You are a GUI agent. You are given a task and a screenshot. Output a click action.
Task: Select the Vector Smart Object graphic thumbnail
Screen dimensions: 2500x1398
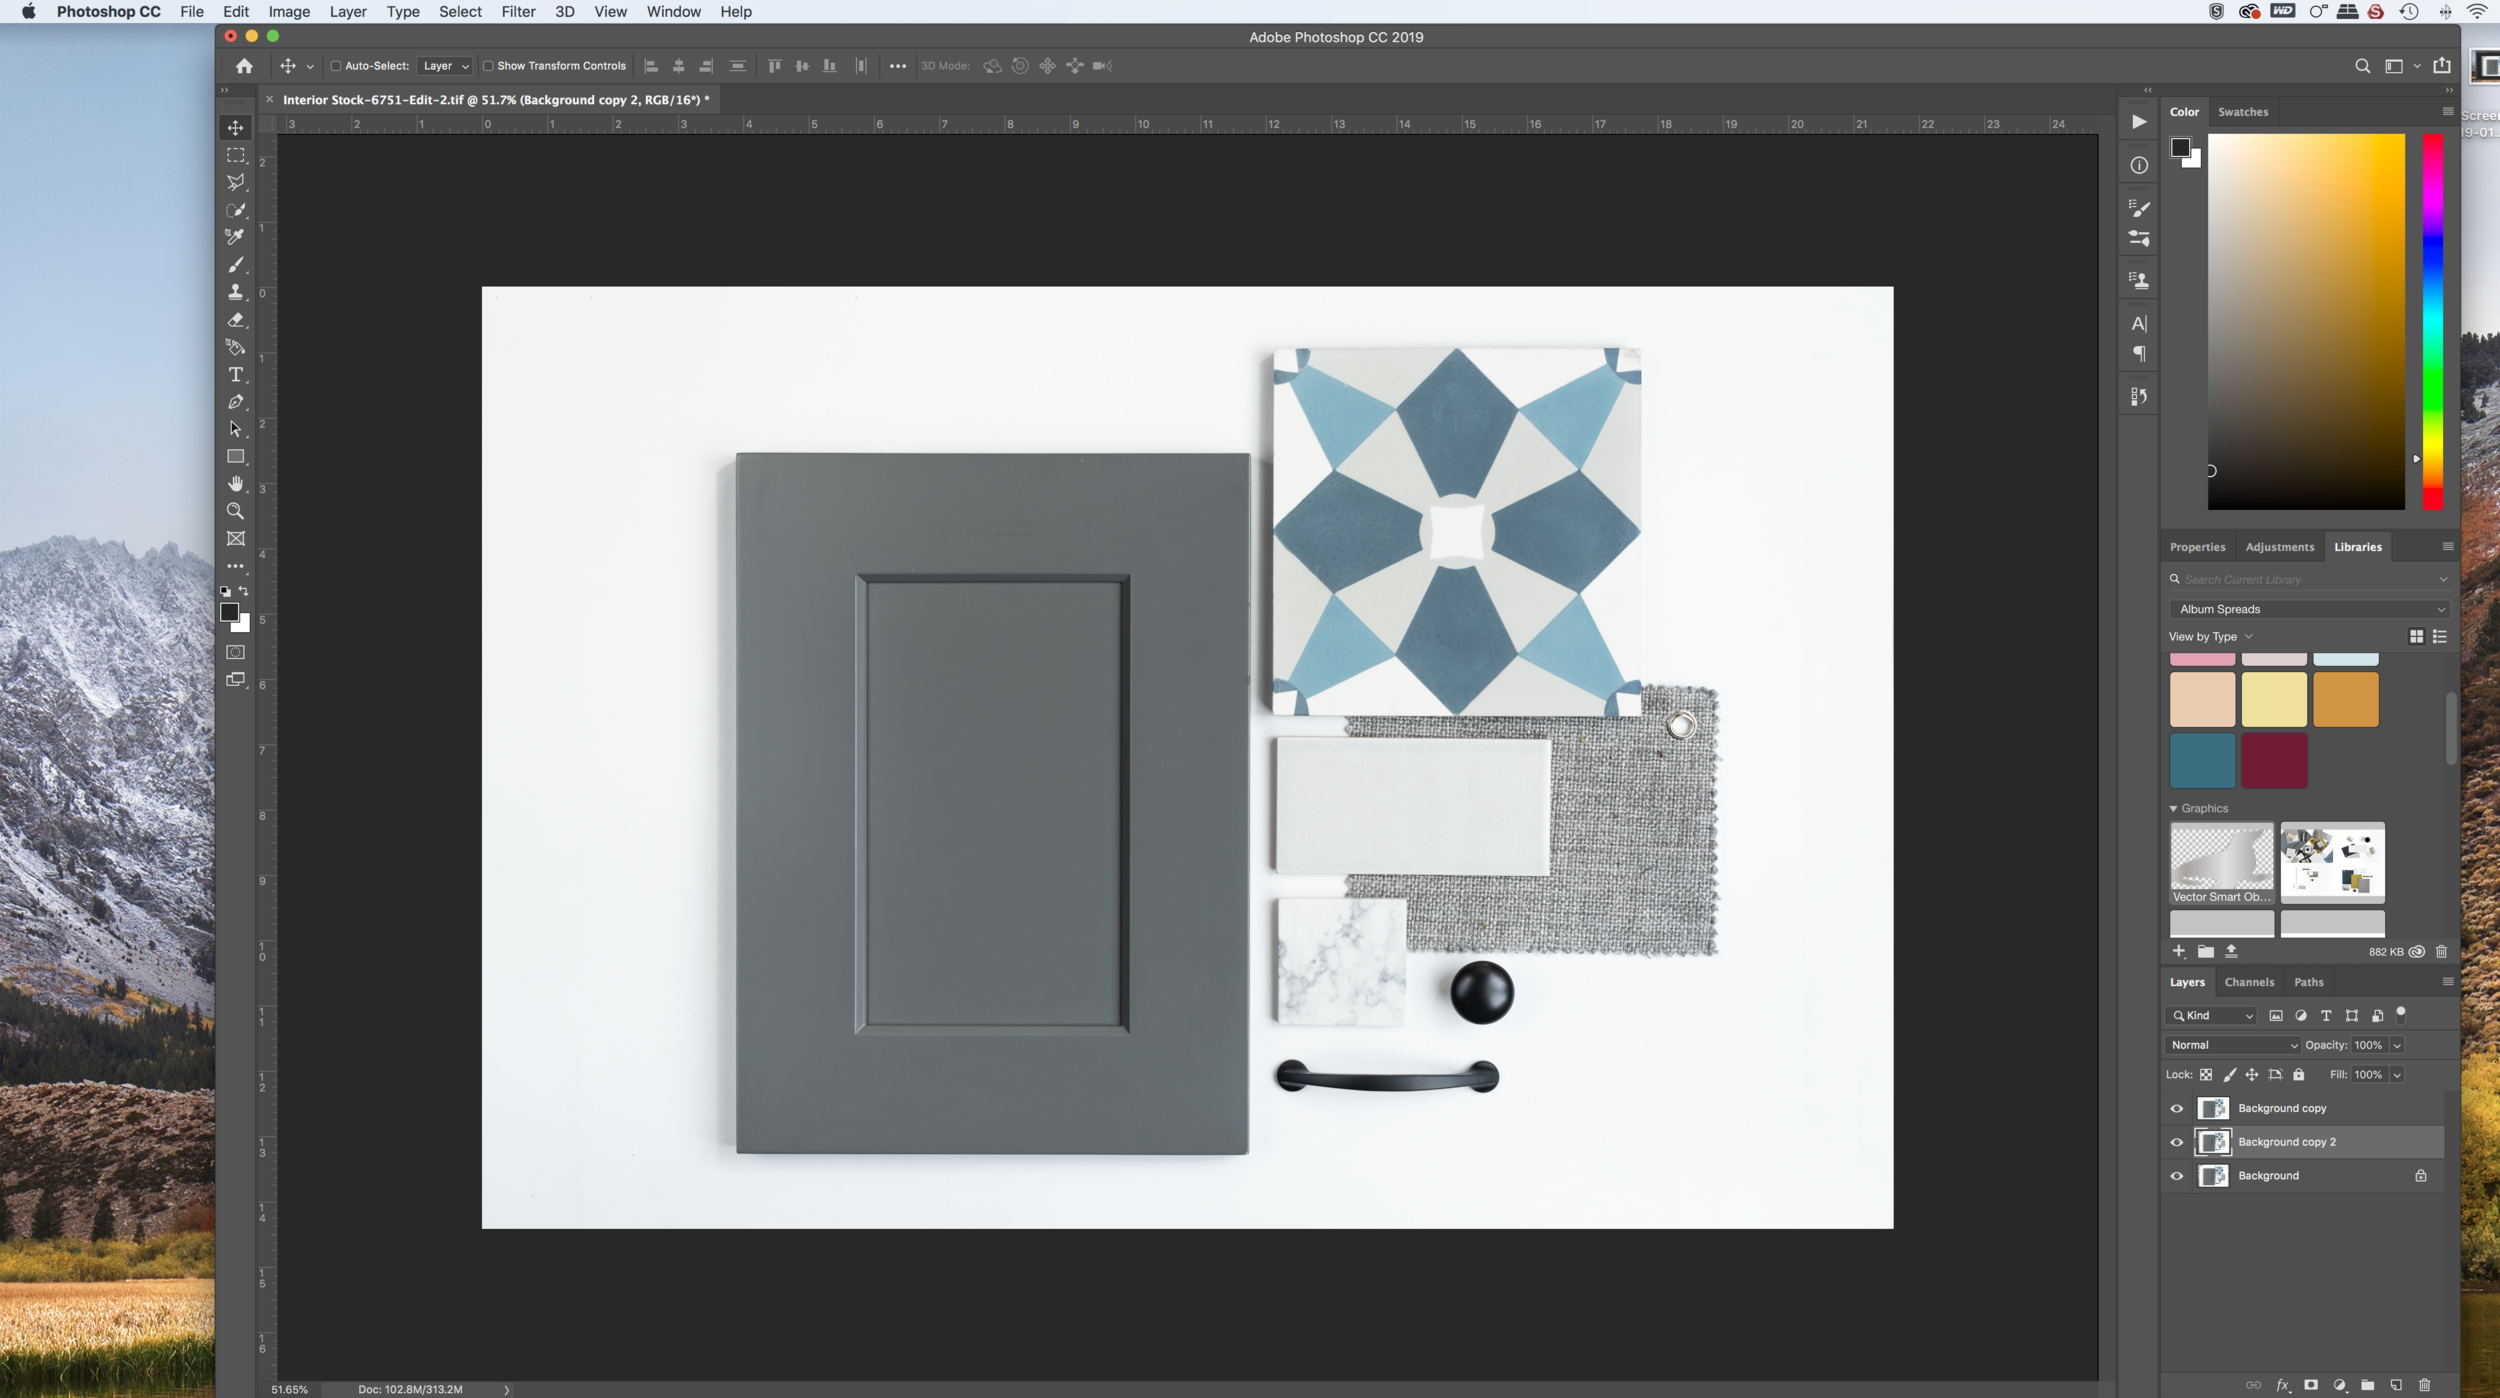pos(2221,863)
